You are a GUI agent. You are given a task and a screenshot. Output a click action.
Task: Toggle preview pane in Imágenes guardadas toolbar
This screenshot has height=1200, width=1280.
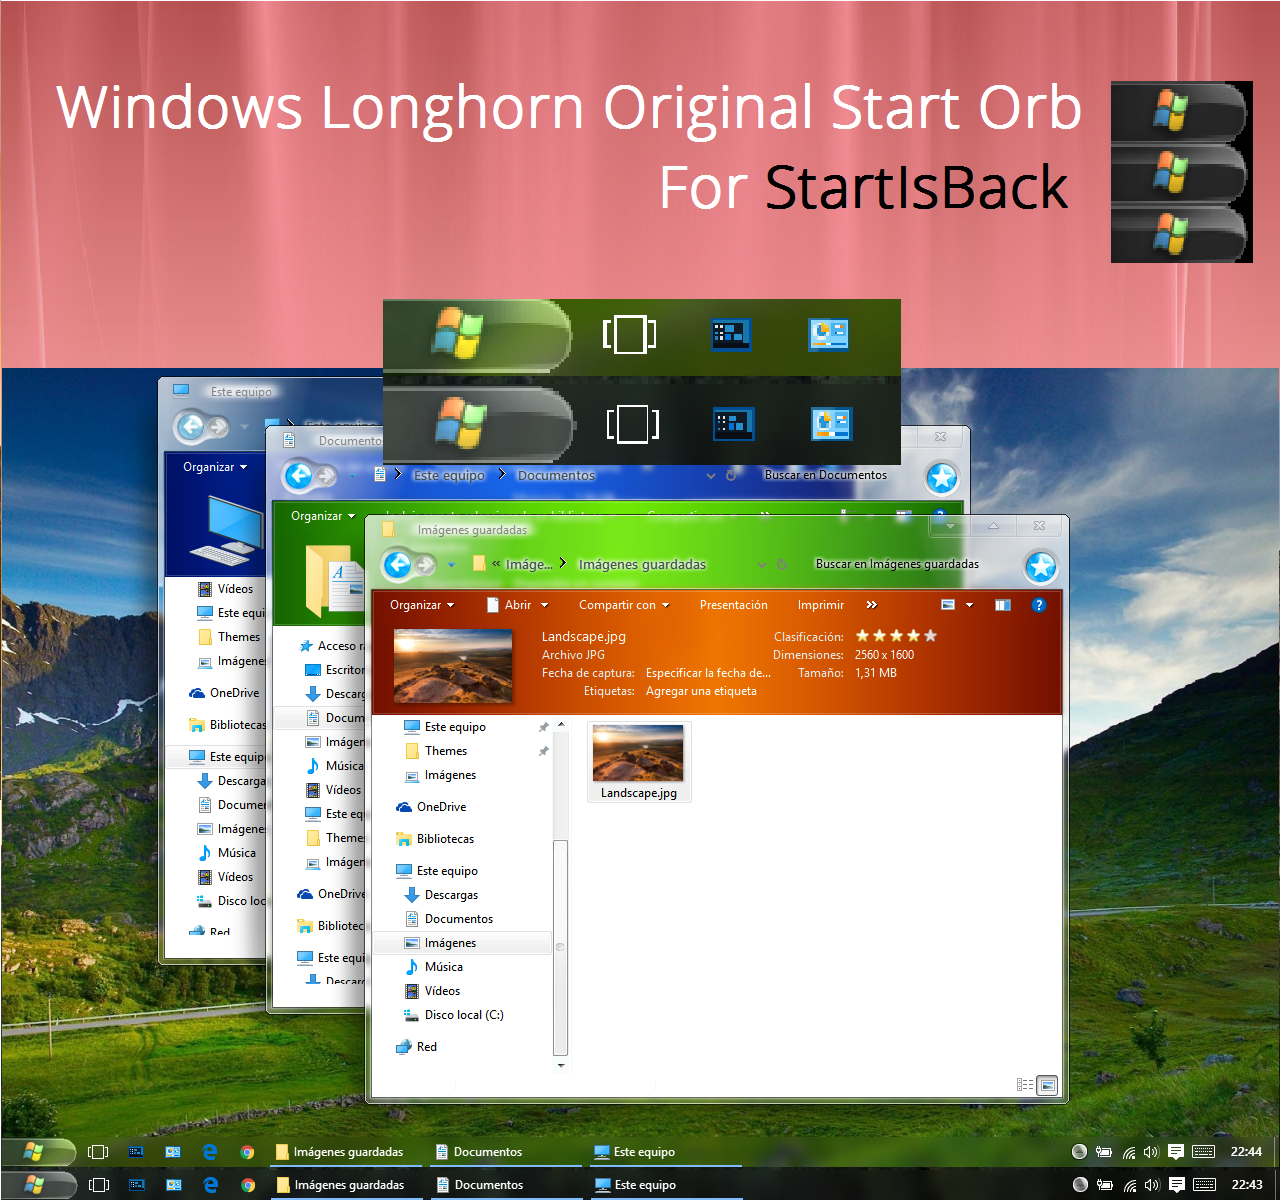click(x=1003, y=605)
